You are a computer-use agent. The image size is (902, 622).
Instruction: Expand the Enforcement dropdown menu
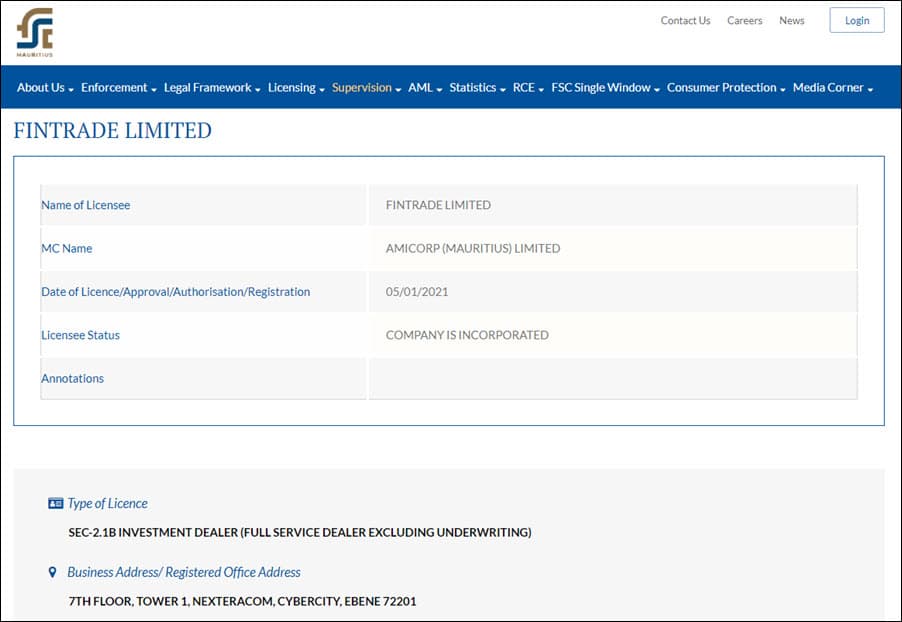click(x=118, y=88)
